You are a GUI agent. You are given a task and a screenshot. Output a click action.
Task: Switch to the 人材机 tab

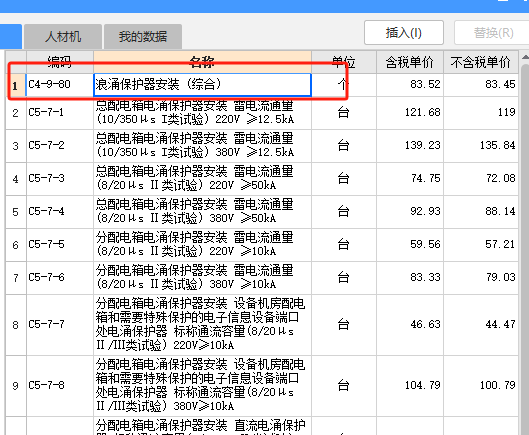pos(63,36)
